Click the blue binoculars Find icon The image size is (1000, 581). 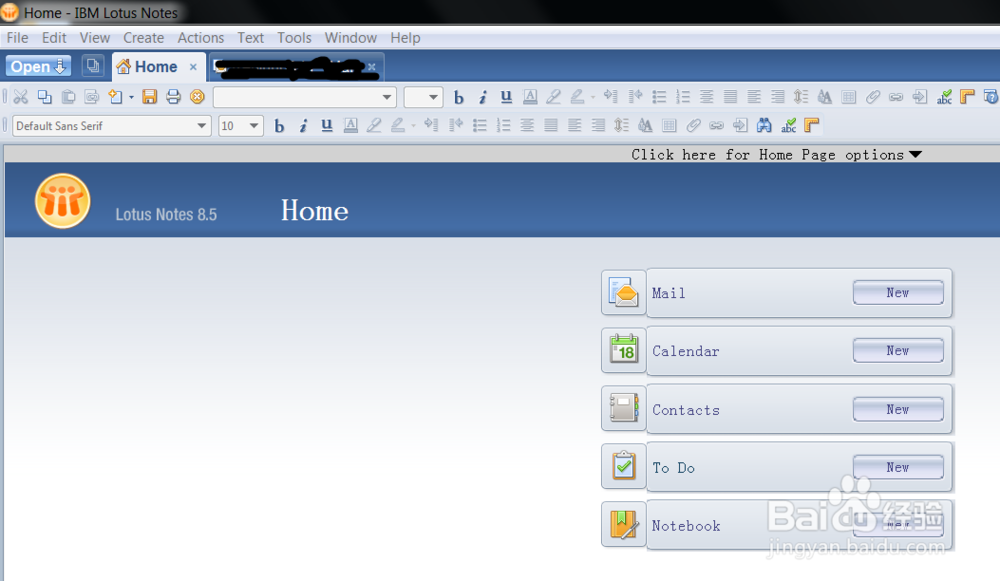tap(764, 126)
